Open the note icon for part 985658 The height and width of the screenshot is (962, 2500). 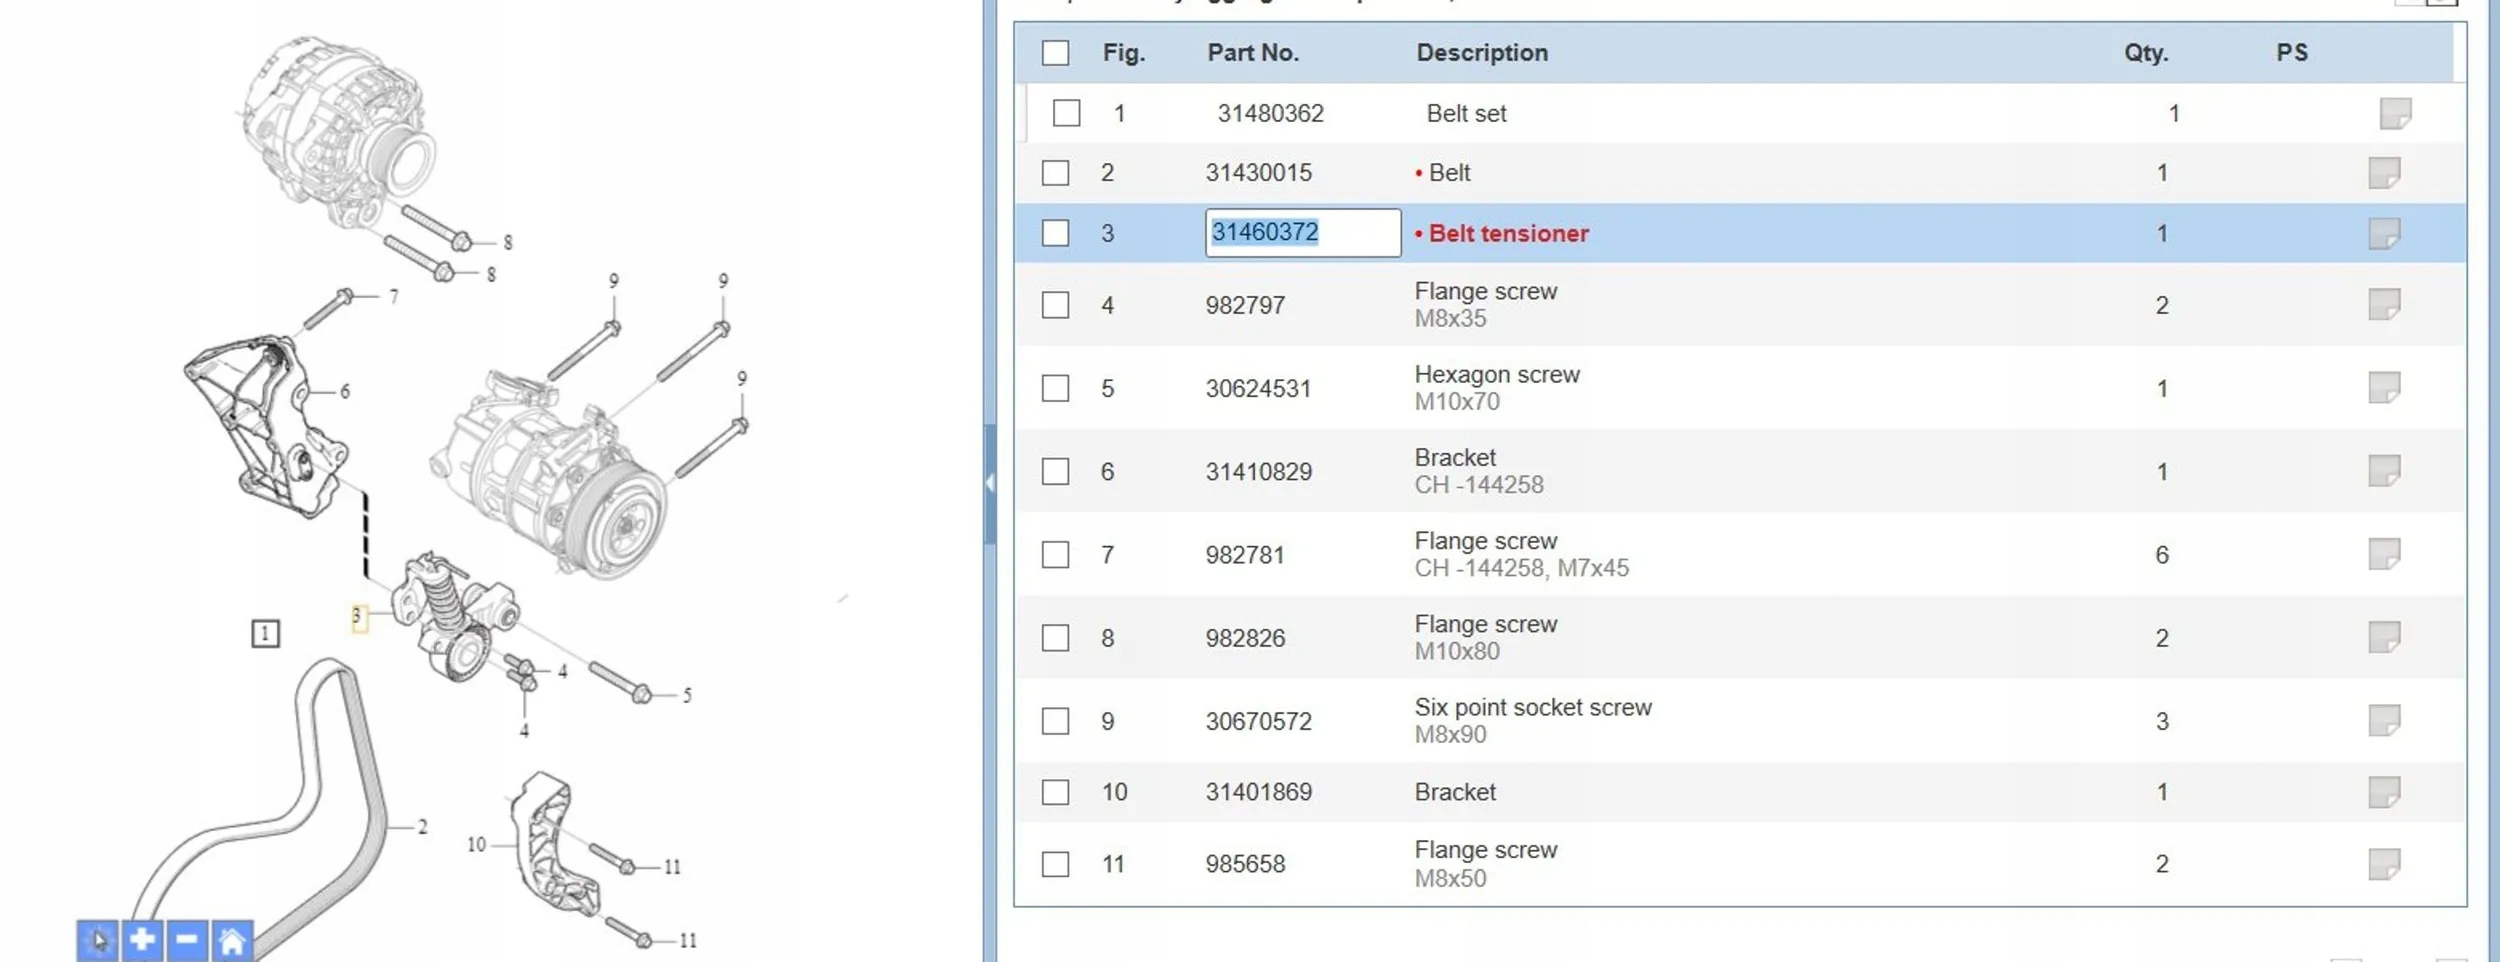pyautogui.click(x=2384, y=864)
